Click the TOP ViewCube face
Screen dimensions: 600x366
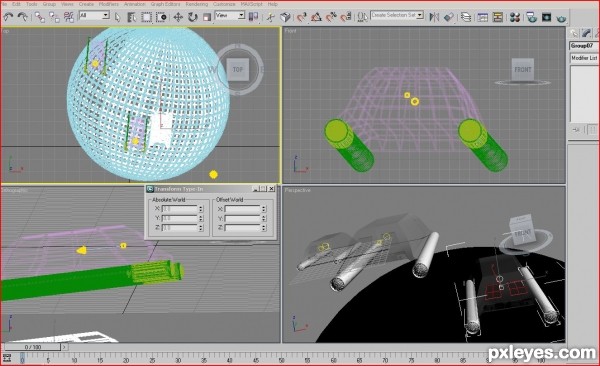tap(238, 69)
